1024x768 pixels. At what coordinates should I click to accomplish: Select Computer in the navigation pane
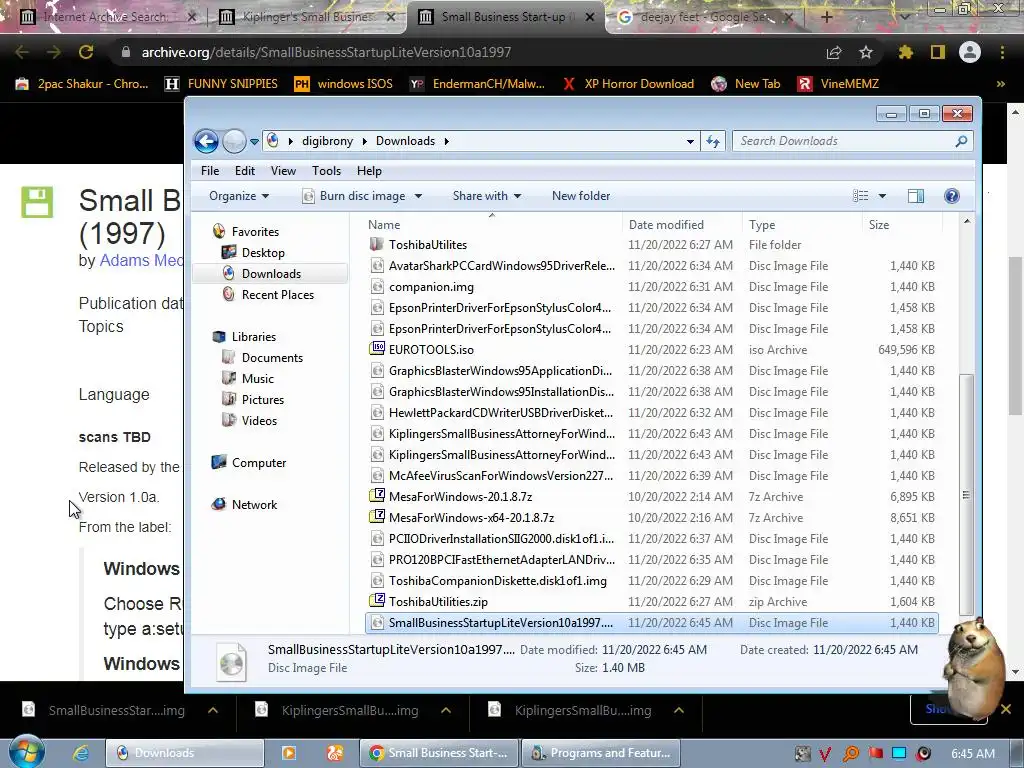click(x=259, y=463)
